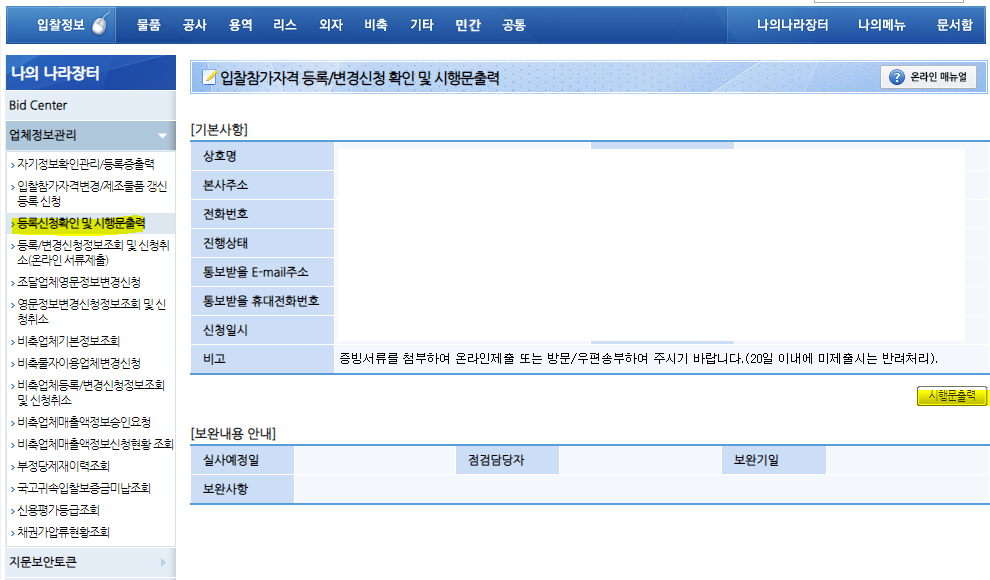
Task: Click the 지문보안토큰 section header
Action: pos(91,562)
